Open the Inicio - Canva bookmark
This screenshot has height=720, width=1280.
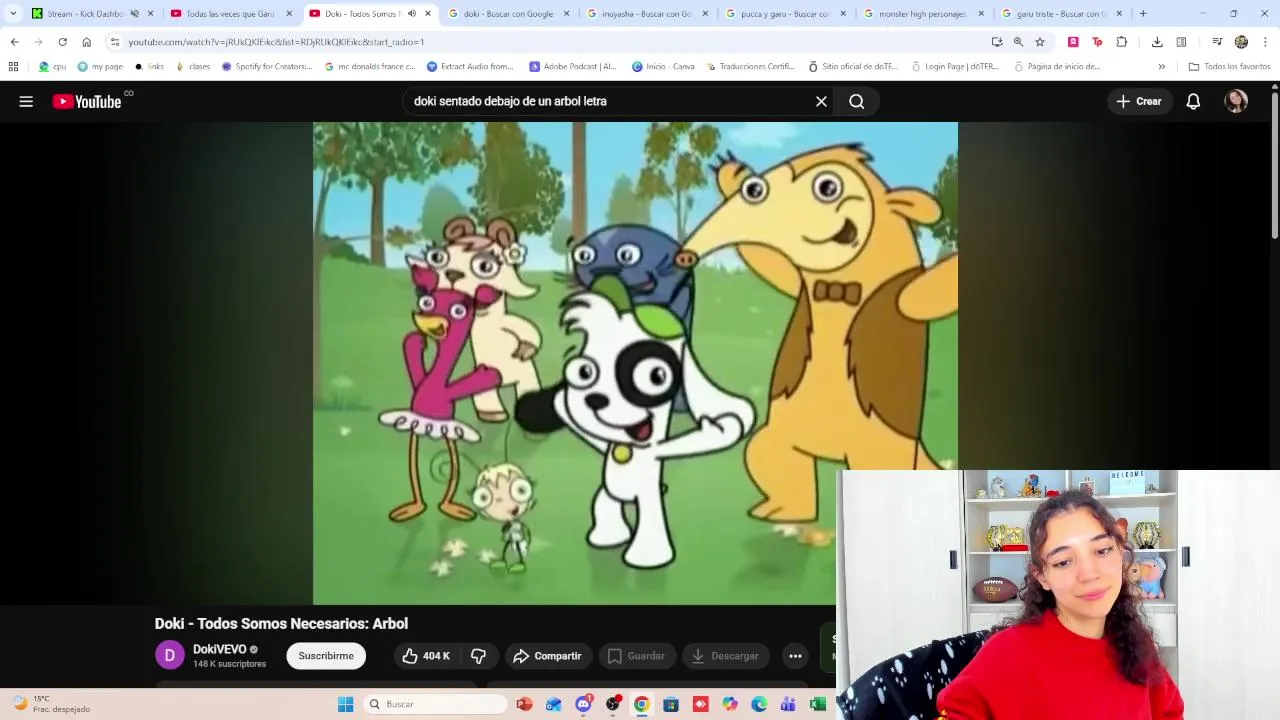pos(663,67)
